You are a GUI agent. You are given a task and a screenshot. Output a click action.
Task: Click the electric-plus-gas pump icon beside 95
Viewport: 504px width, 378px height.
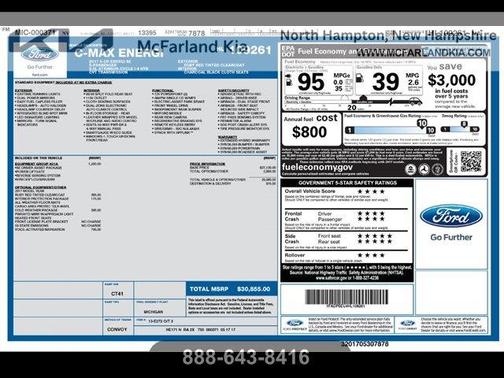tap(289, 81)
